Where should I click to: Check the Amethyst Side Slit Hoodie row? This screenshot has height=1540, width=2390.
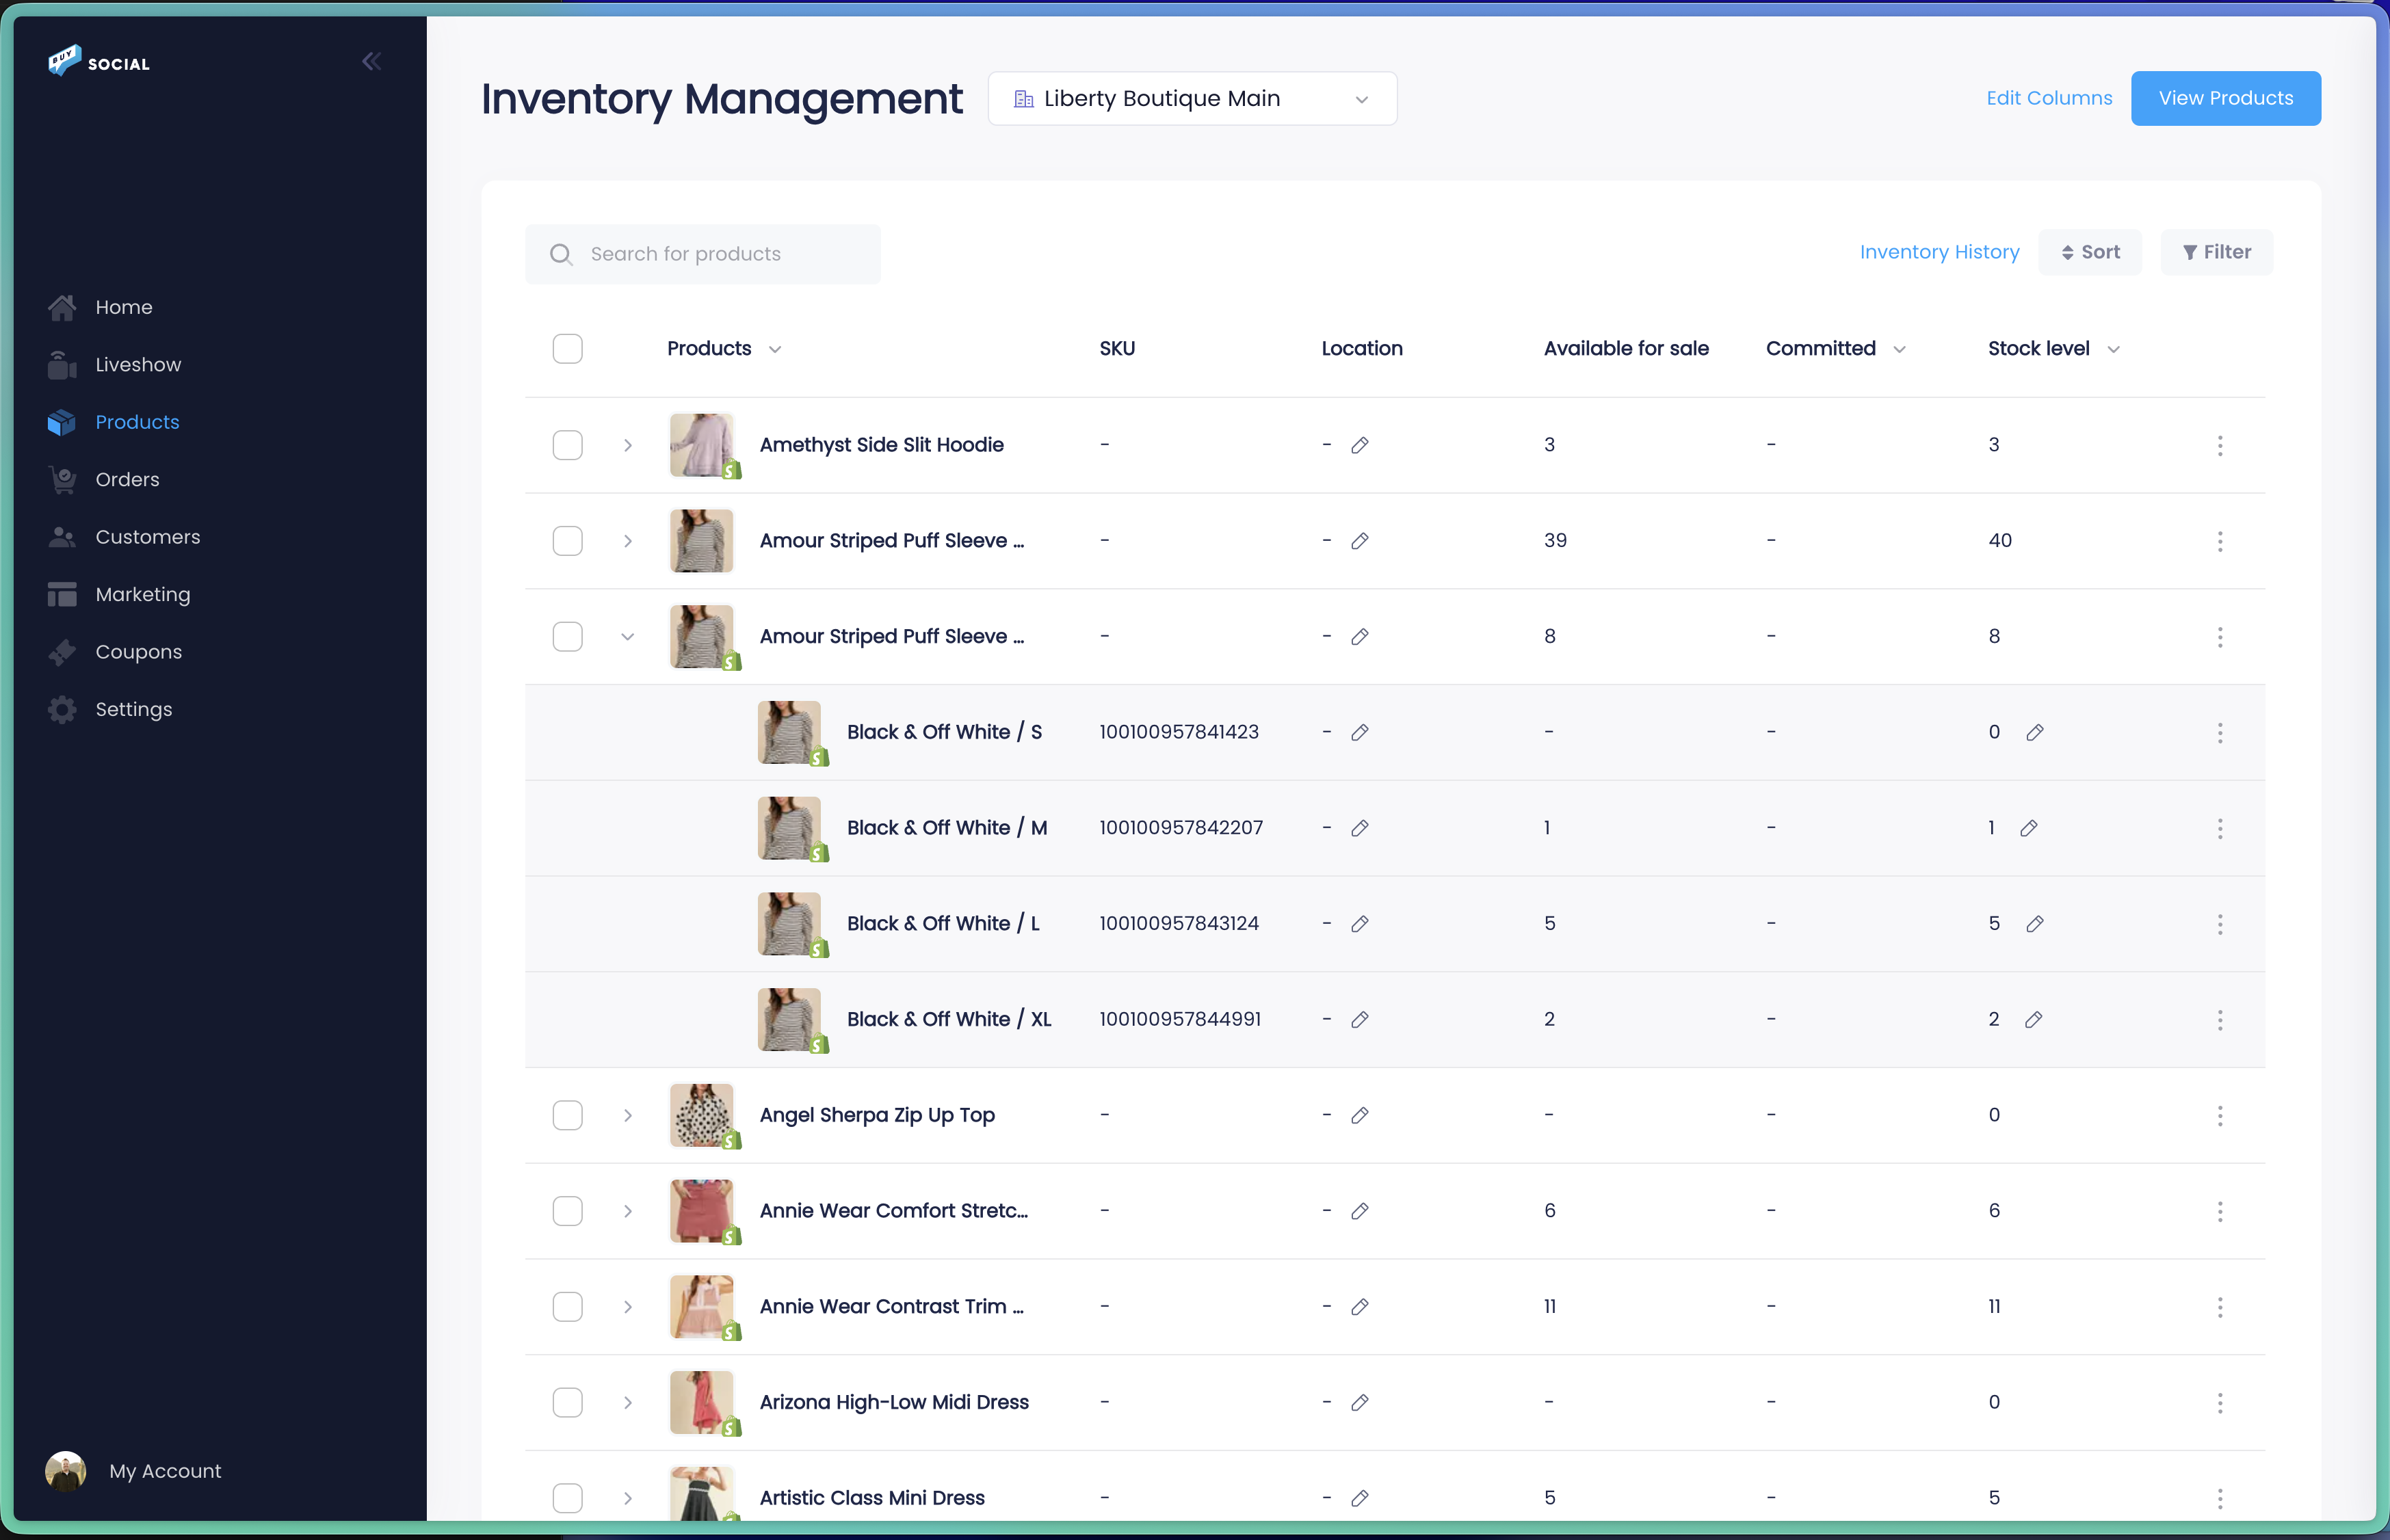coord(567,445)
